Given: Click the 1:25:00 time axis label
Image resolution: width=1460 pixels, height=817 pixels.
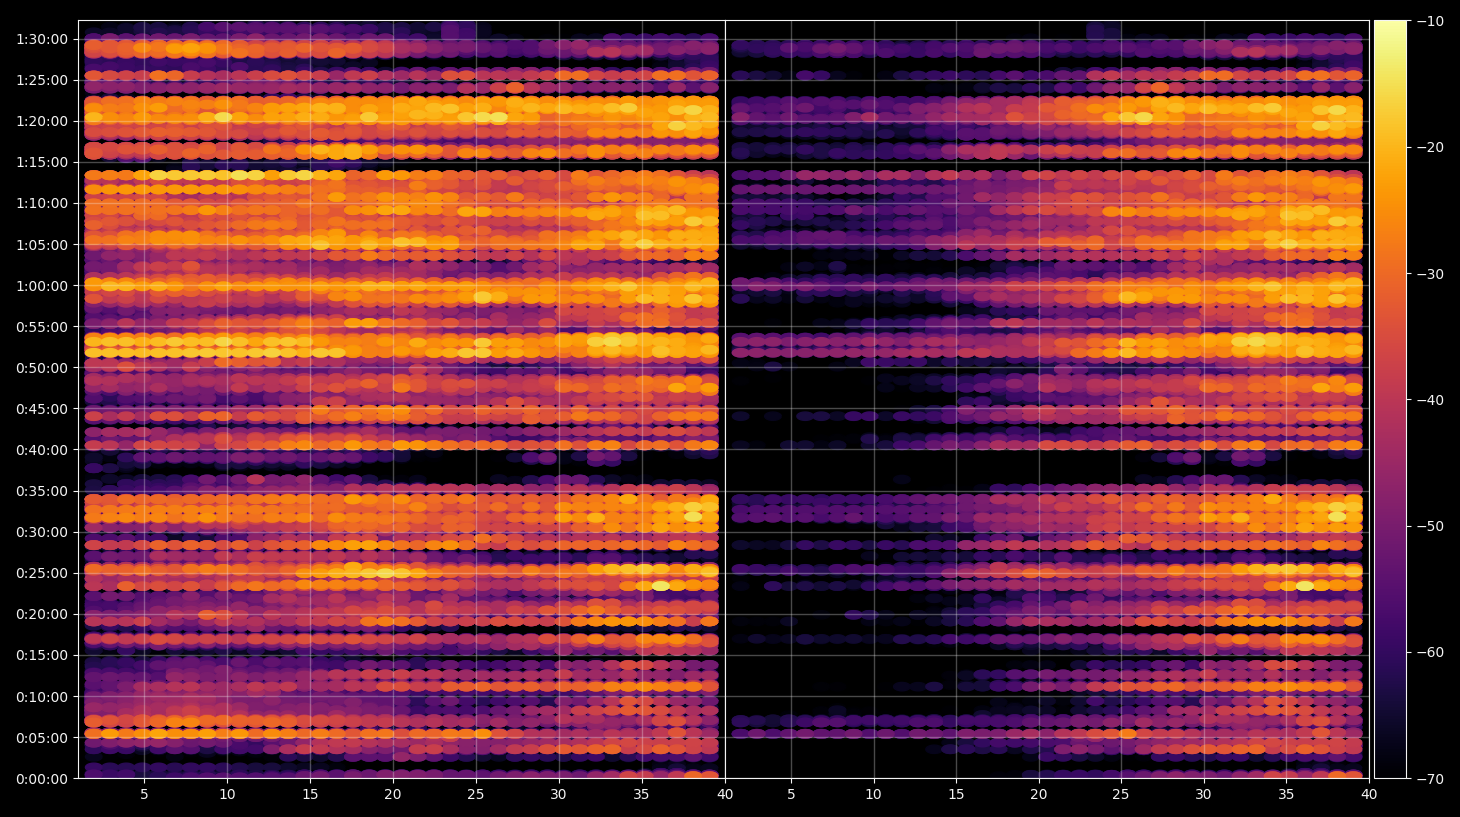Looking at the screenshot, I should pos(42,80).
